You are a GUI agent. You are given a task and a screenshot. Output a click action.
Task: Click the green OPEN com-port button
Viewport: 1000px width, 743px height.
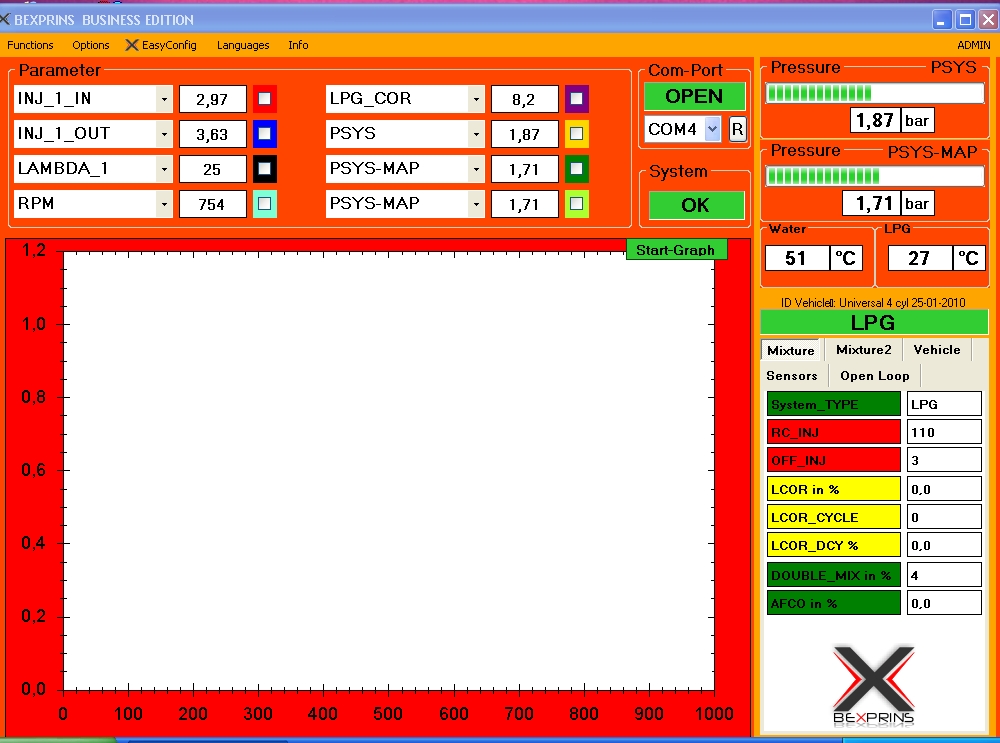[694, 96]
